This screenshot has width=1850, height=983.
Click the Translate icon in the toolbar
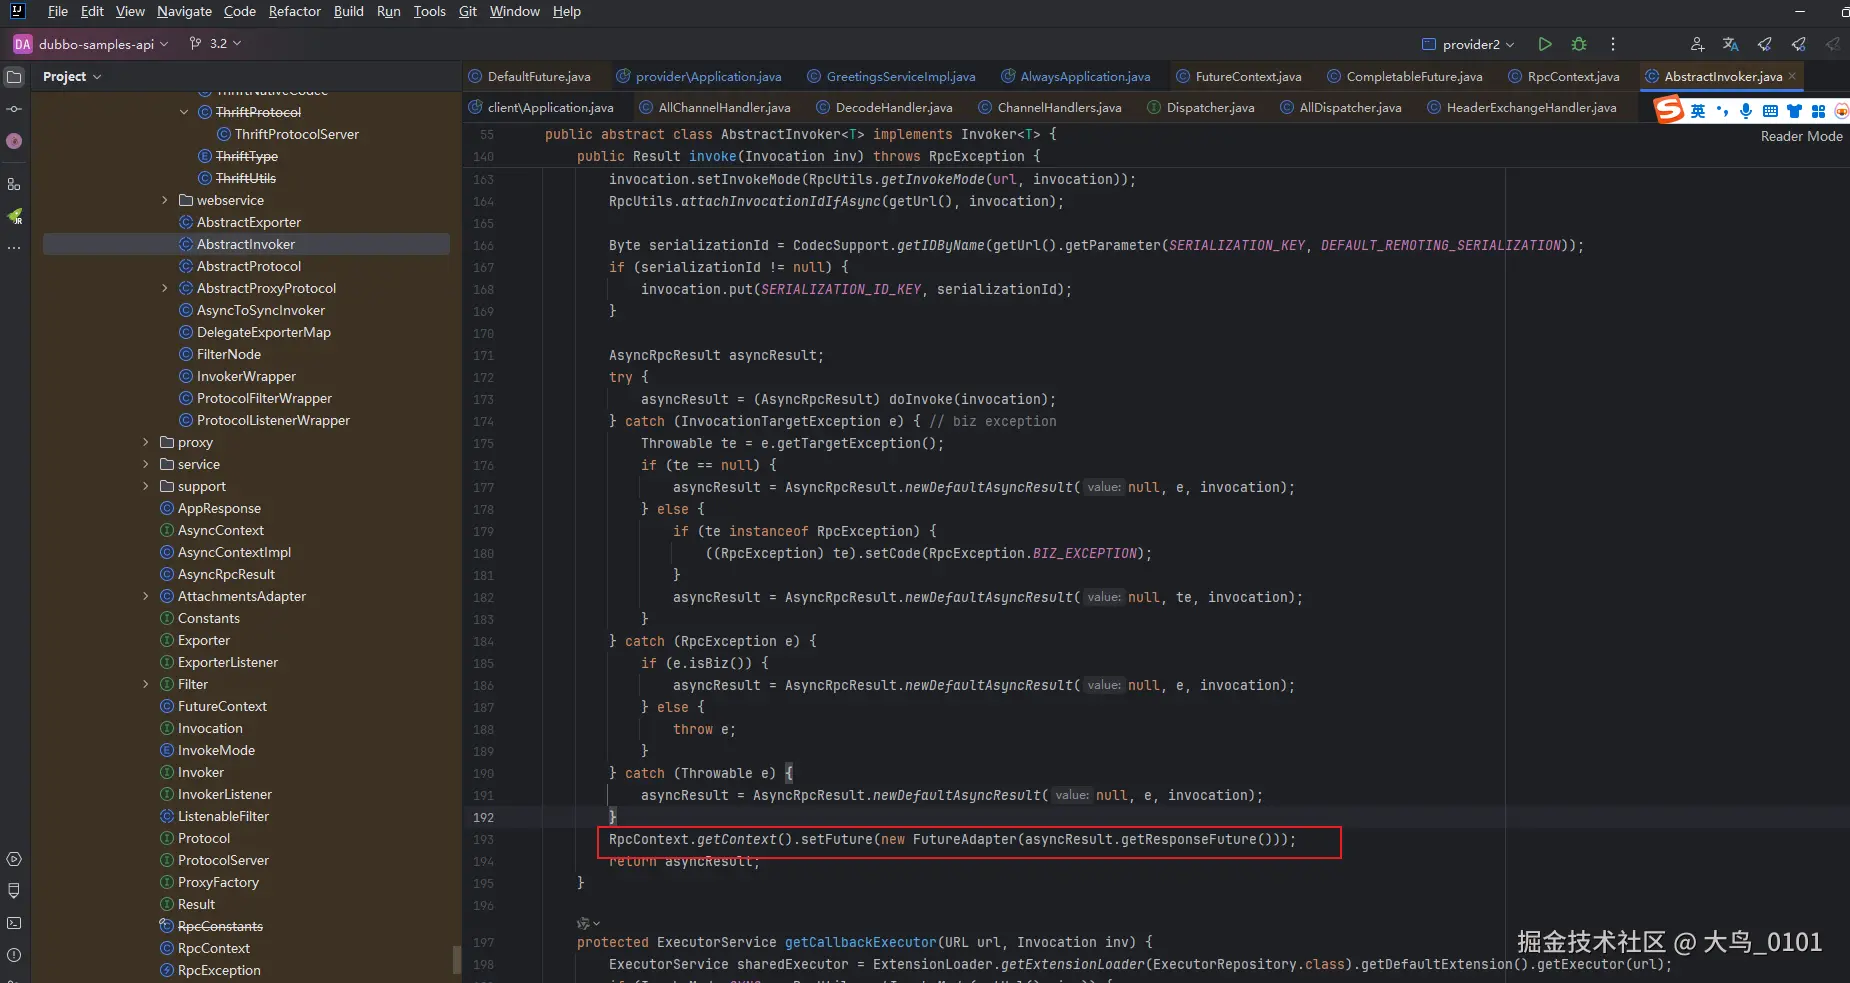[x=1731, y=44]
